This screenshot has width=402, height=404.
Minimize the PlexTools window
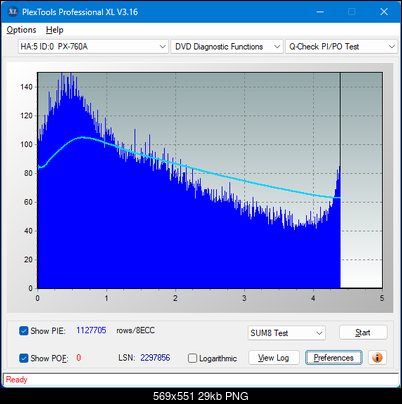point(320,12)
